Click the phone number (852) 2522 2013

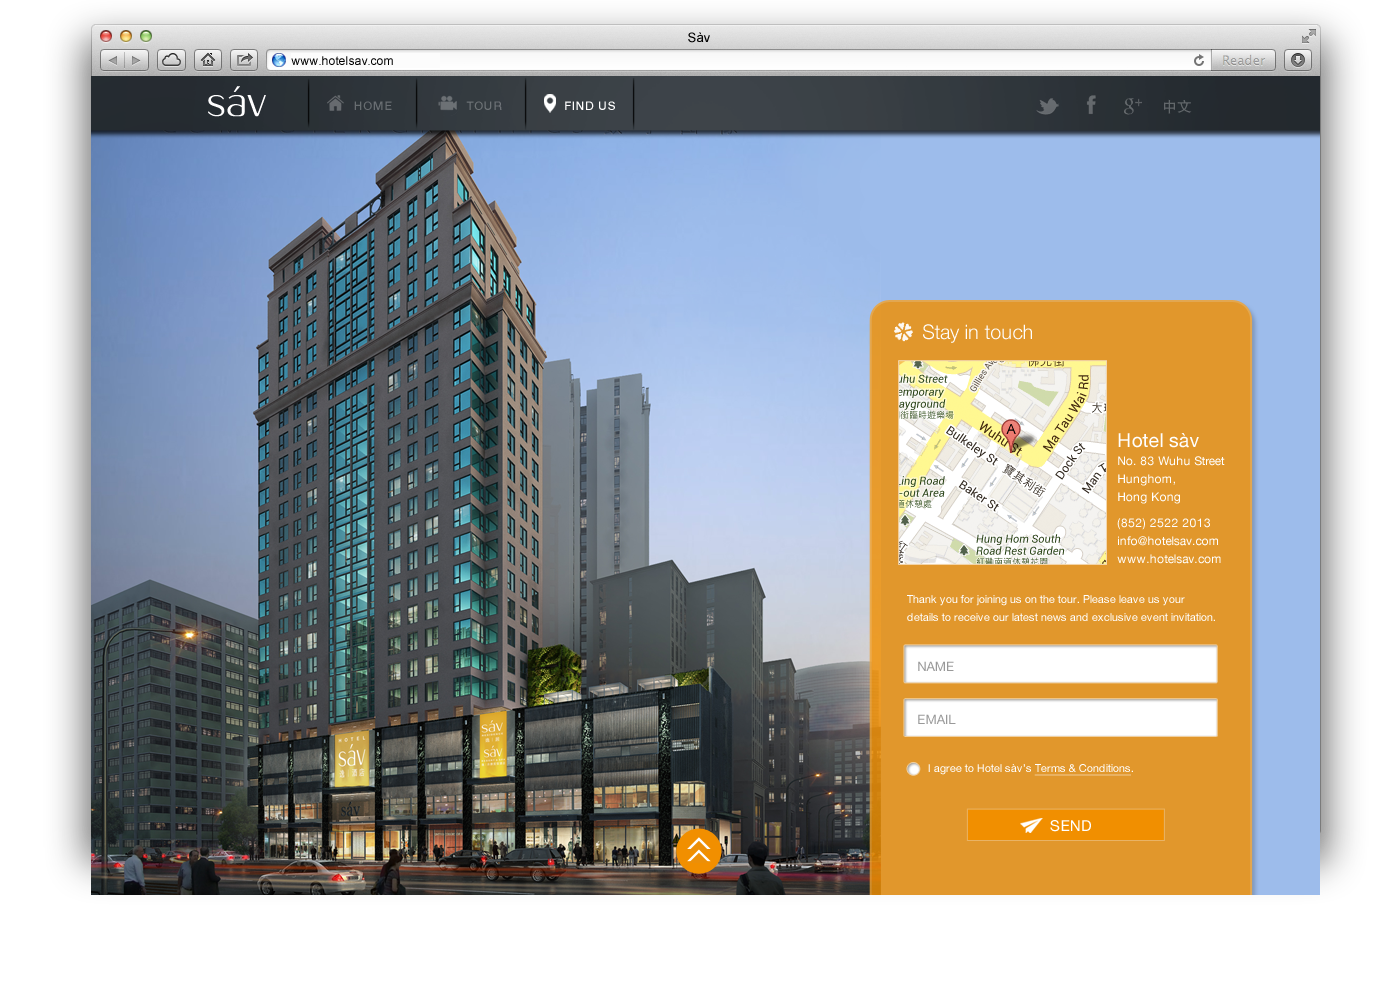point(1164,523)
